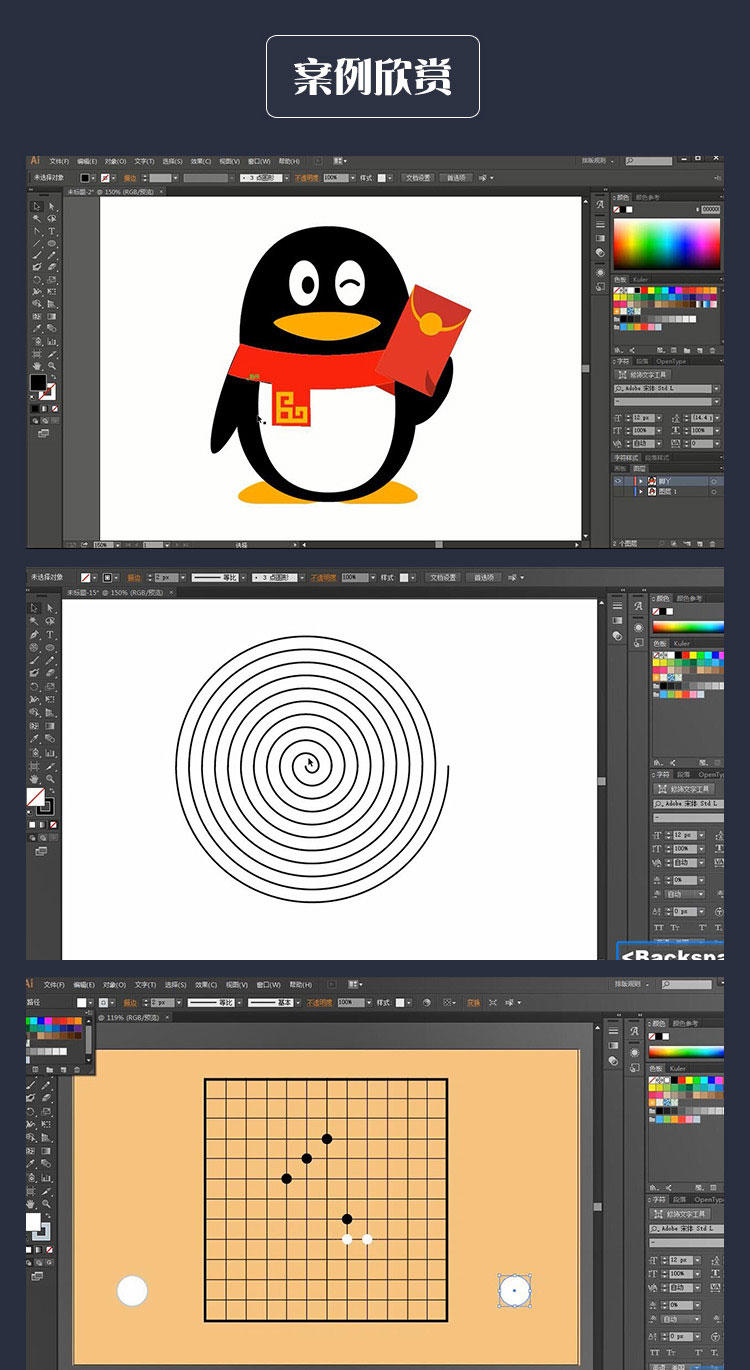750x1370 pixels.
Task: Click the black fill swatch in penguin toolbox
Action: [x=38, y=382]
